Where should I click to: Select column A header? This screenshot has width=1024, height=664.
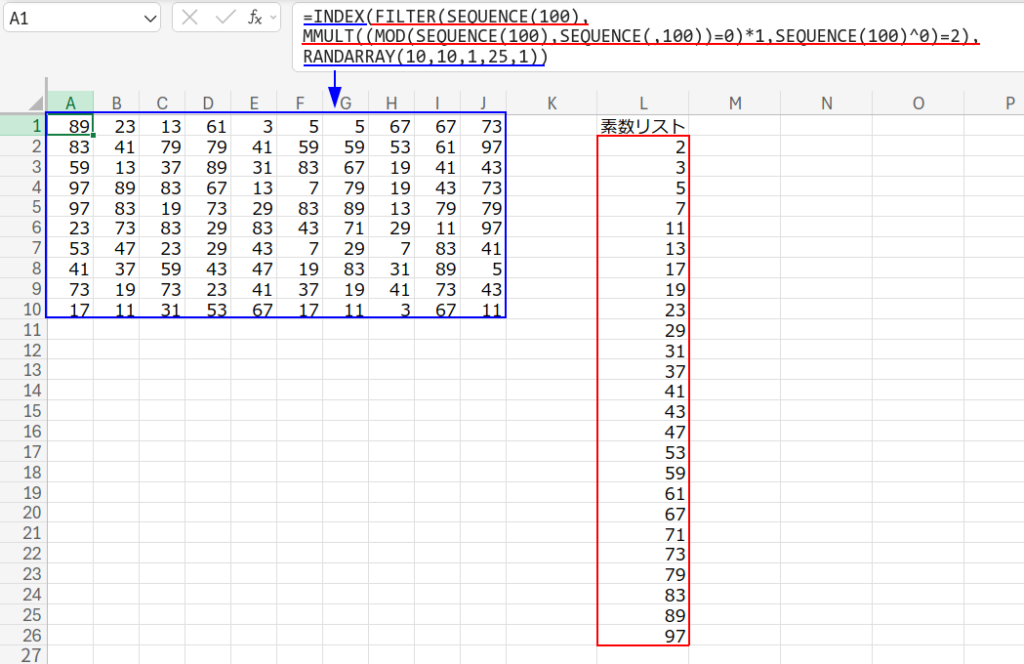70,103
